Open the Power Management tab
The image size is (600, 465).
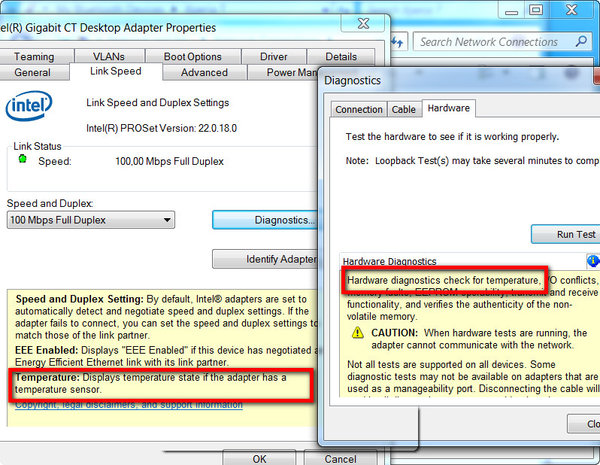(283, 72)
